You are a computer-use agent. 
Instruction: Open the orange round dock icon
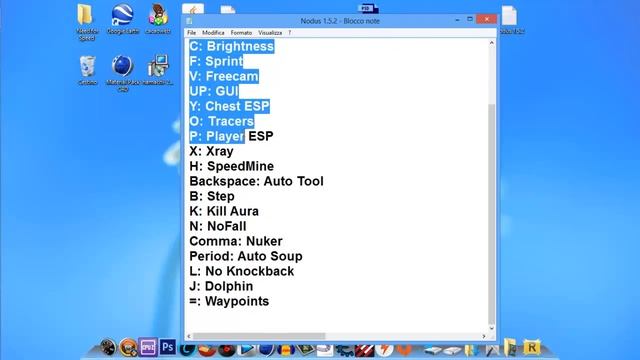[128, 347]
